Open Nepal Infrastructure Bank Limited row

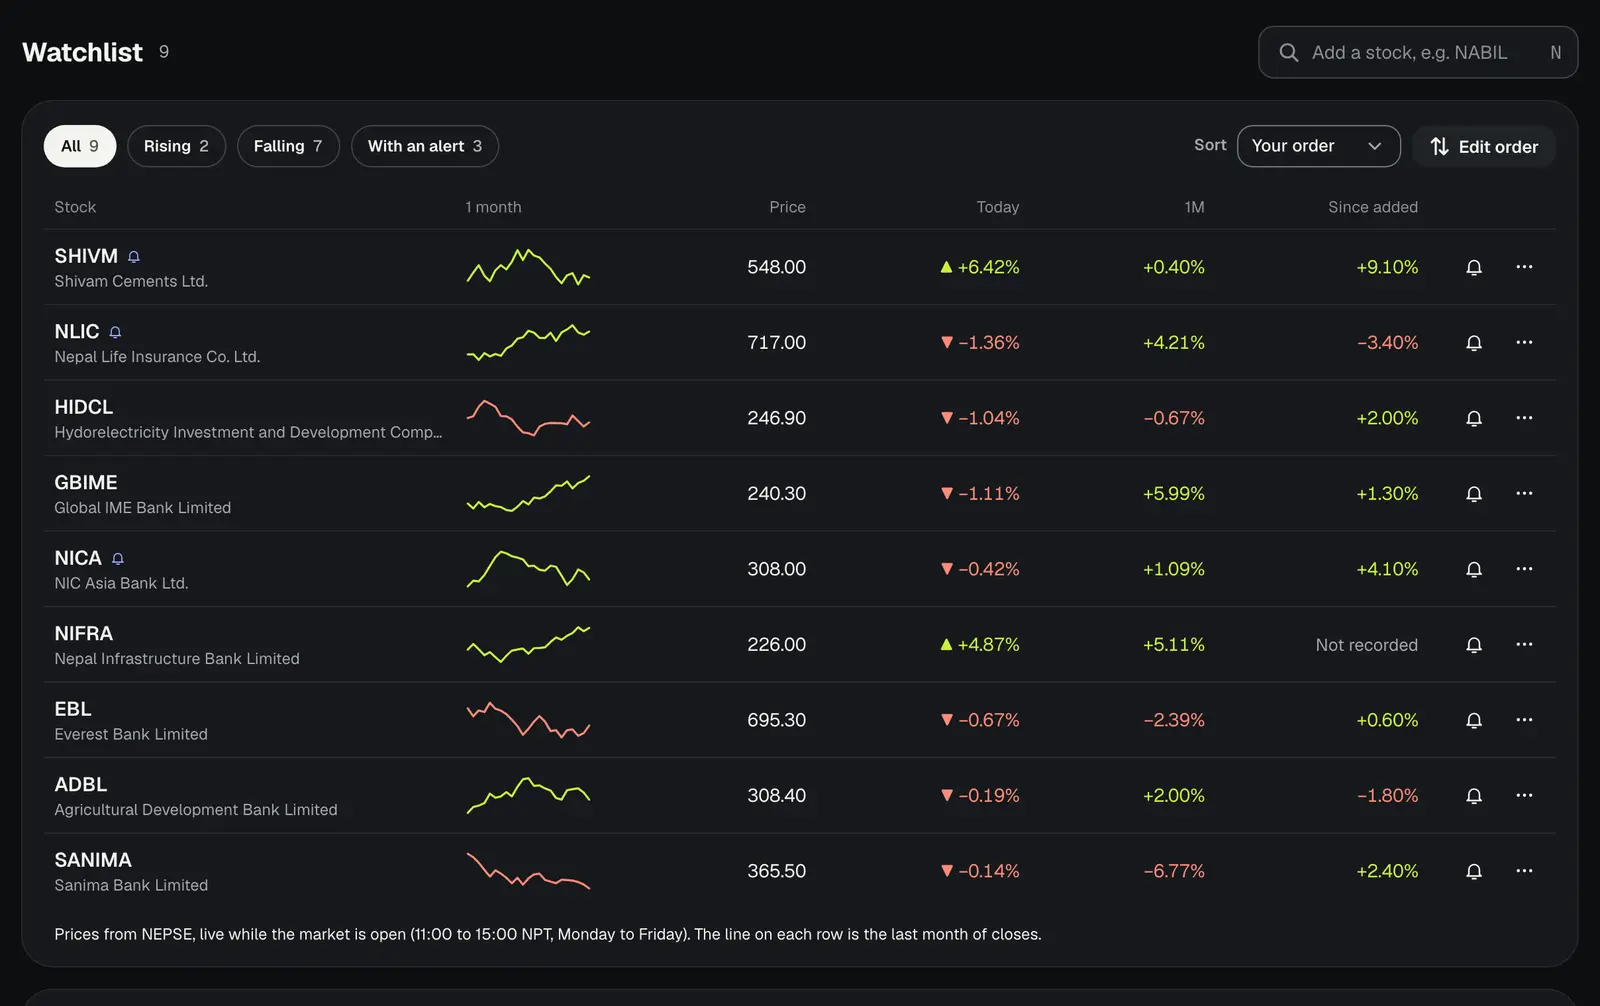coord(800,645)
